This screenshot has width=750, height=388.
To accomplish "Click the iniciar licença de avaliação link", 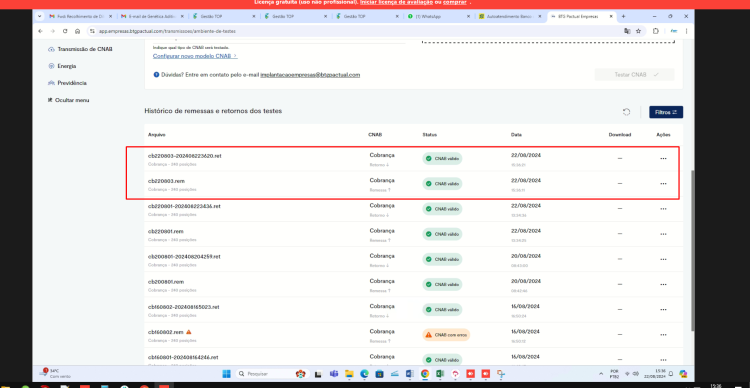I will pyautogui.click(x=397, y=2).
